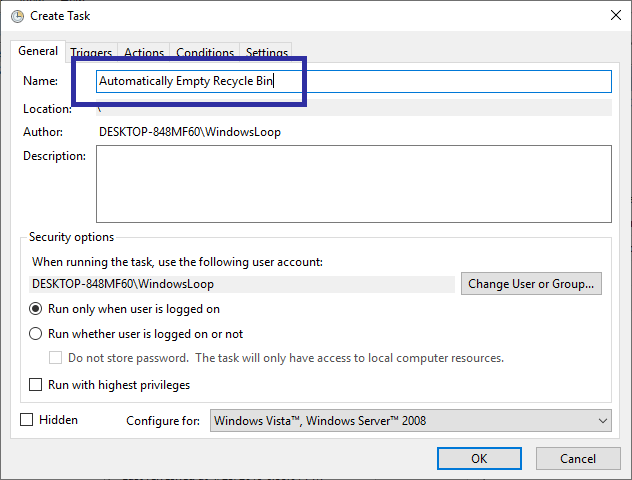Focus the Description text box
This screenshot has height=480, width=632.
click(353, 183)
